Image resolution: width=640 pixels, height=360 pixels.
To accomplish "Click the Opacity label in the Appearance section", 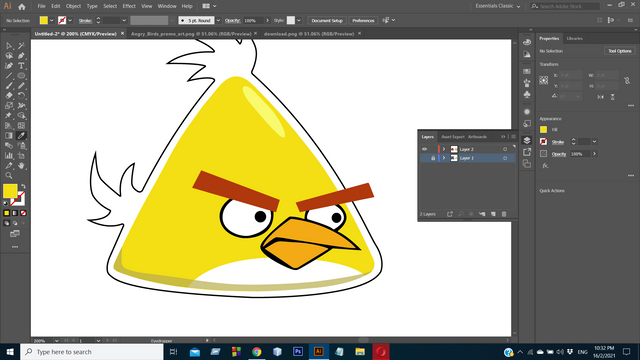I will tap(559, 154).
